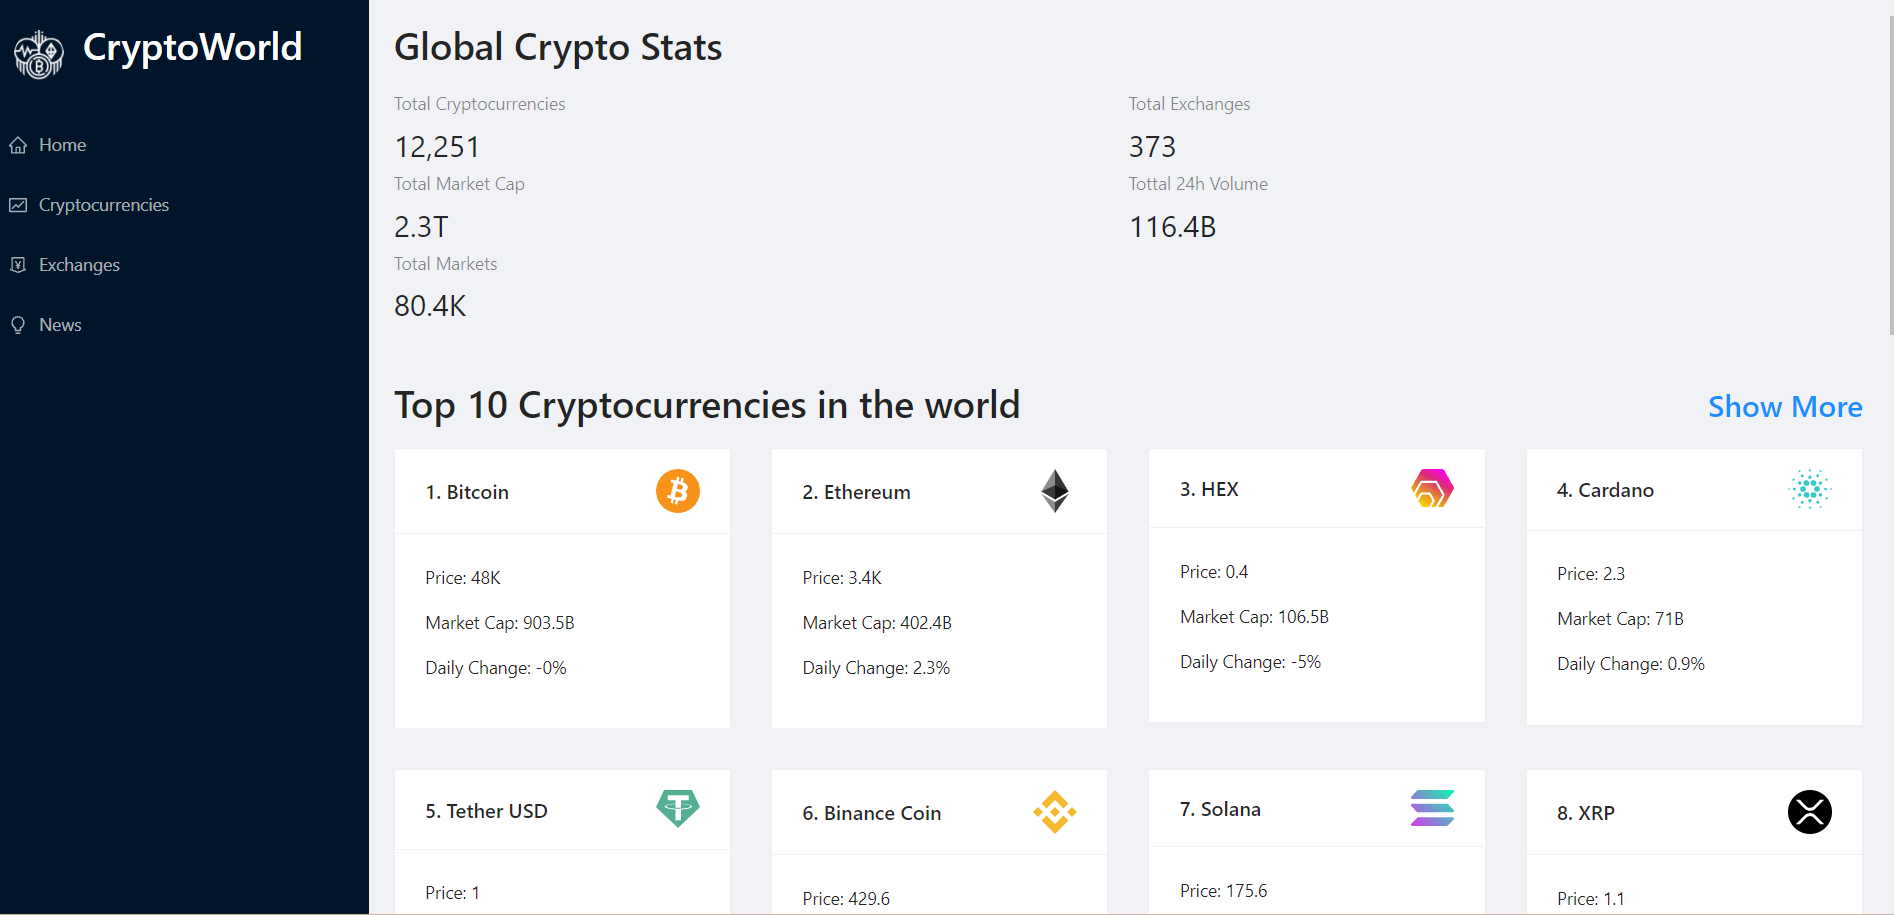Click the black XRP logo icon
Image resolution: width=1894 pixels, height=915 pixels.
tap(1810, 812)
